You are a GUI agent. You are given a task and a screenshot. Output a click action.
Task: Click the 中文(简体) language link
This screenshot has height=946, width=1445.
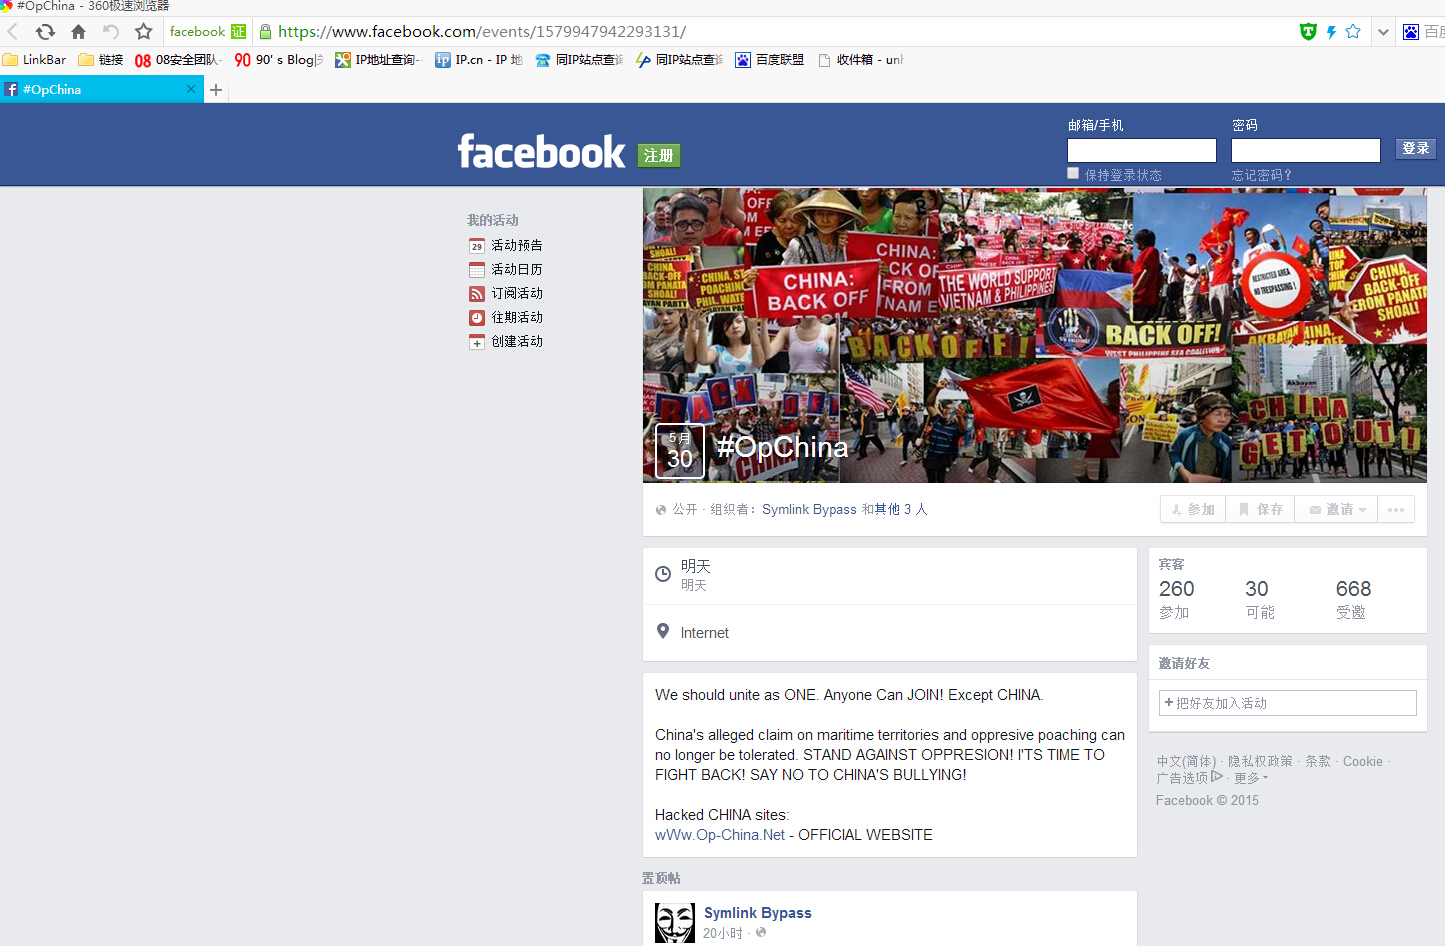pos(1186,761)
